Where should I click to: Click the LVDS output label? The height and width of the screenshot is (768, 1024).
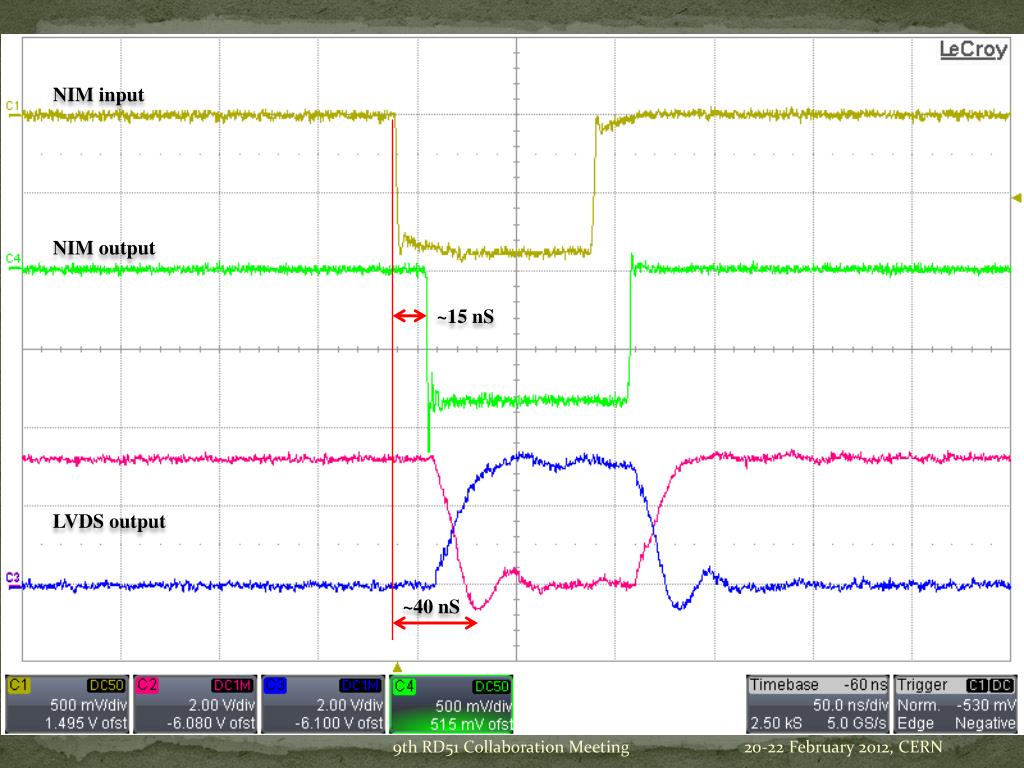(x=109, y=521)
